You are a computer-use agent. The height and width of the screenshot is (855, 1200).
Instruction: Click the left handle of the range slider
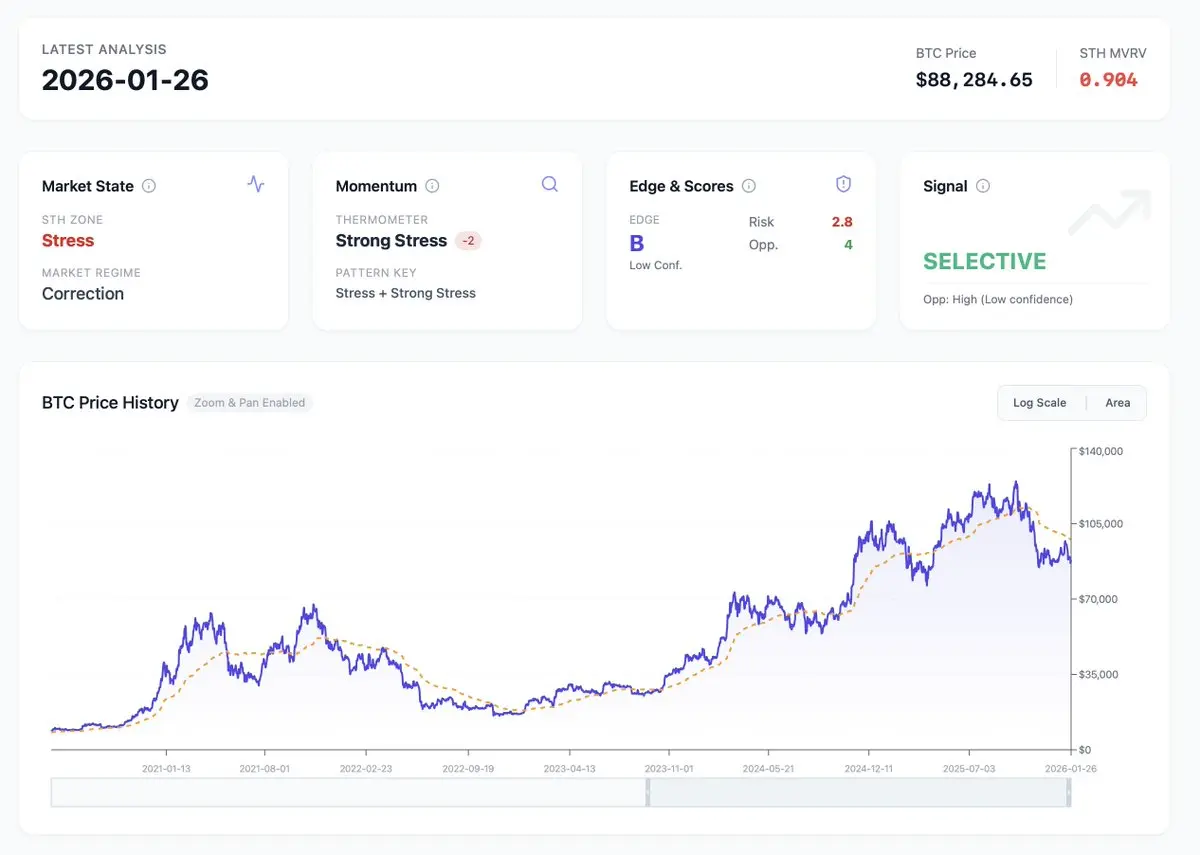pos(647,793)
